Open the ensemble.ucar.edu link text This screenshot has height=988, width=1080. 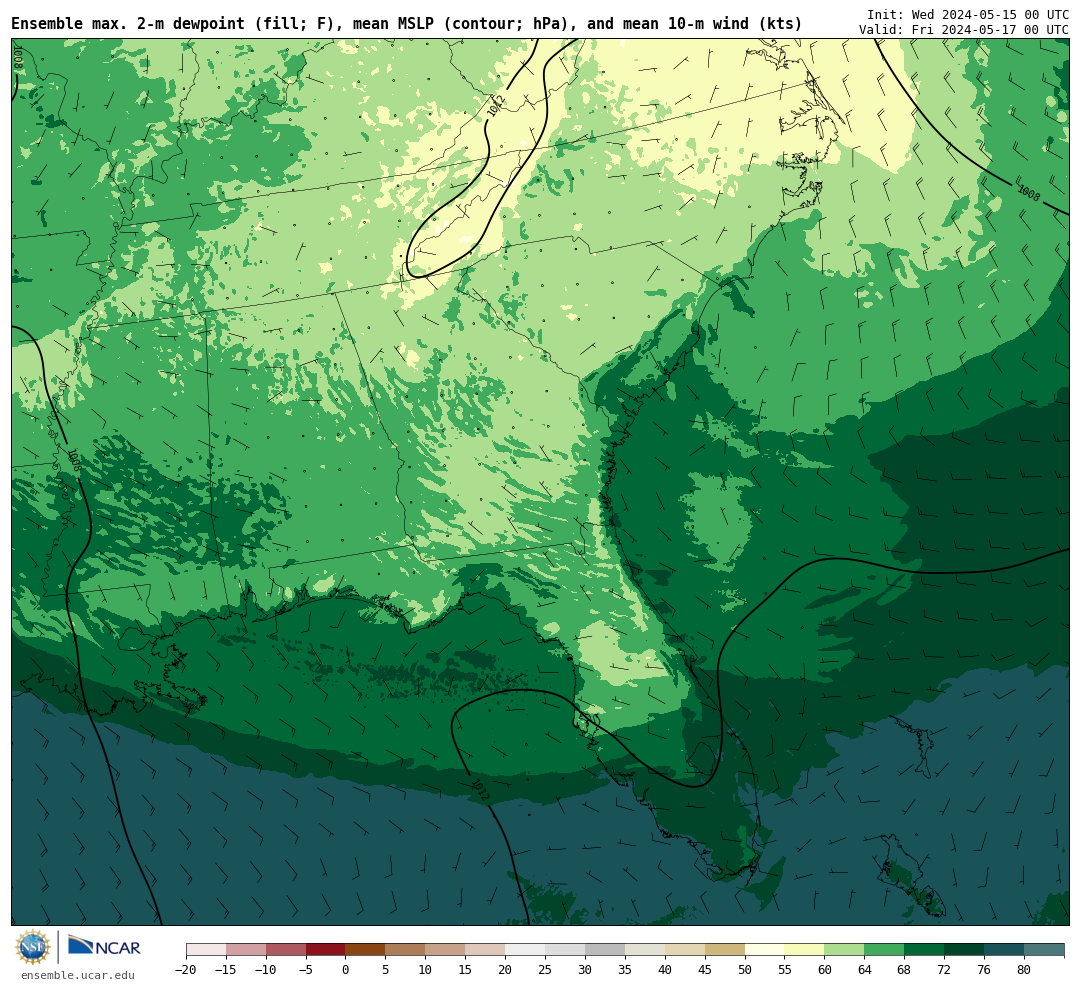click(78, 975)
